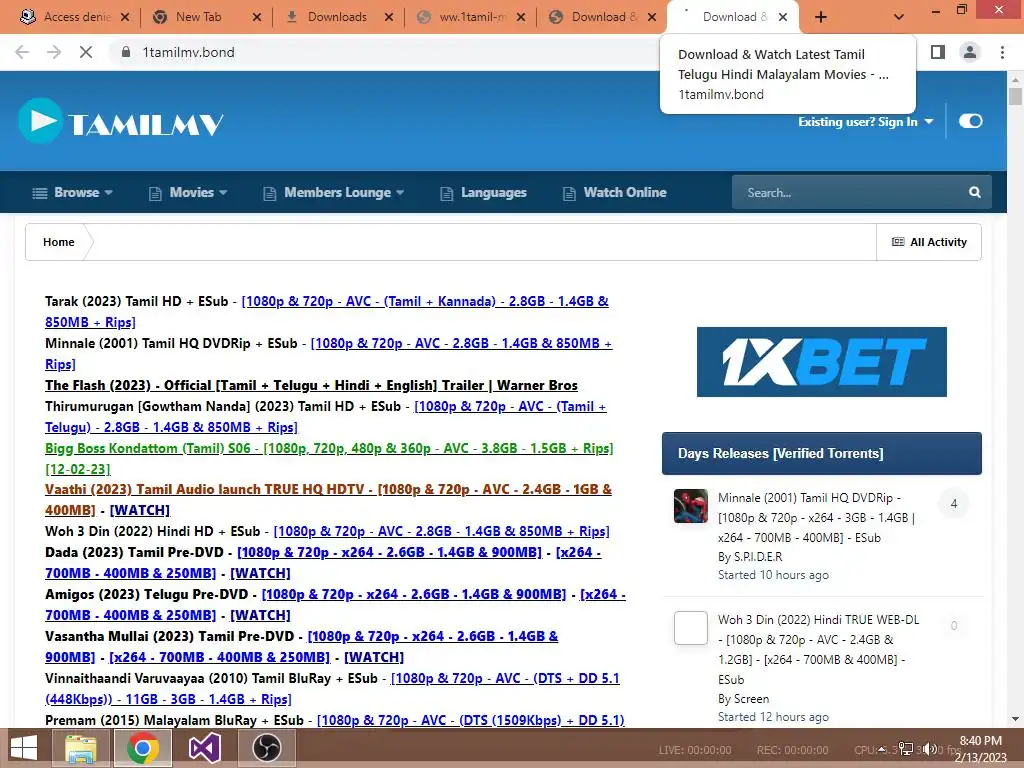The width and height of the screenshot is (1024, 768).
Task: Click the padlock site info icon
Action: tap(125, 52)
